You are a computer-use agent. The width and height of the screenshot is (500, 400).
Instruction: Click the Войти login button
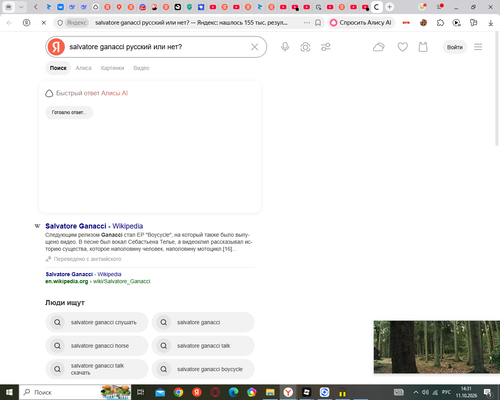(455, 47)
